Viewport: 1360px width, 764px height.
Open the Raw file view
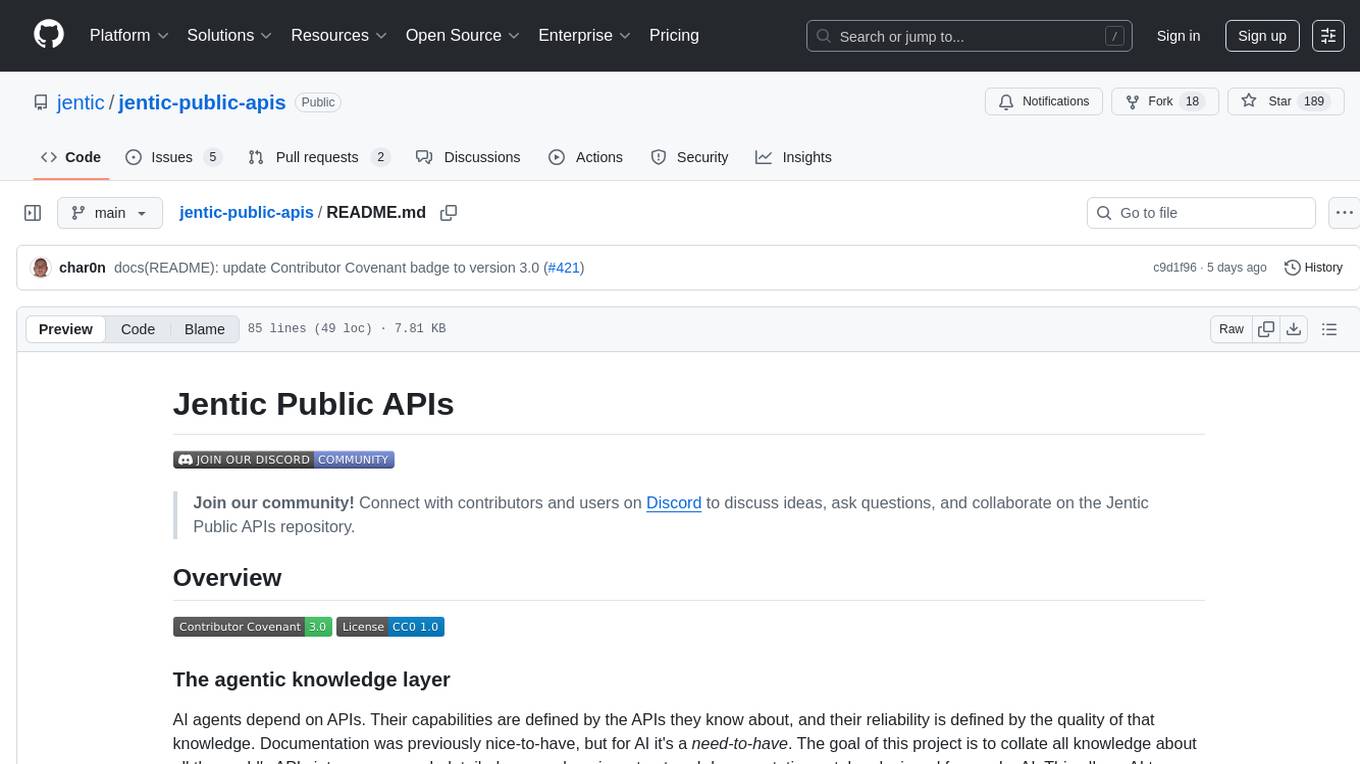point(1231,329)
